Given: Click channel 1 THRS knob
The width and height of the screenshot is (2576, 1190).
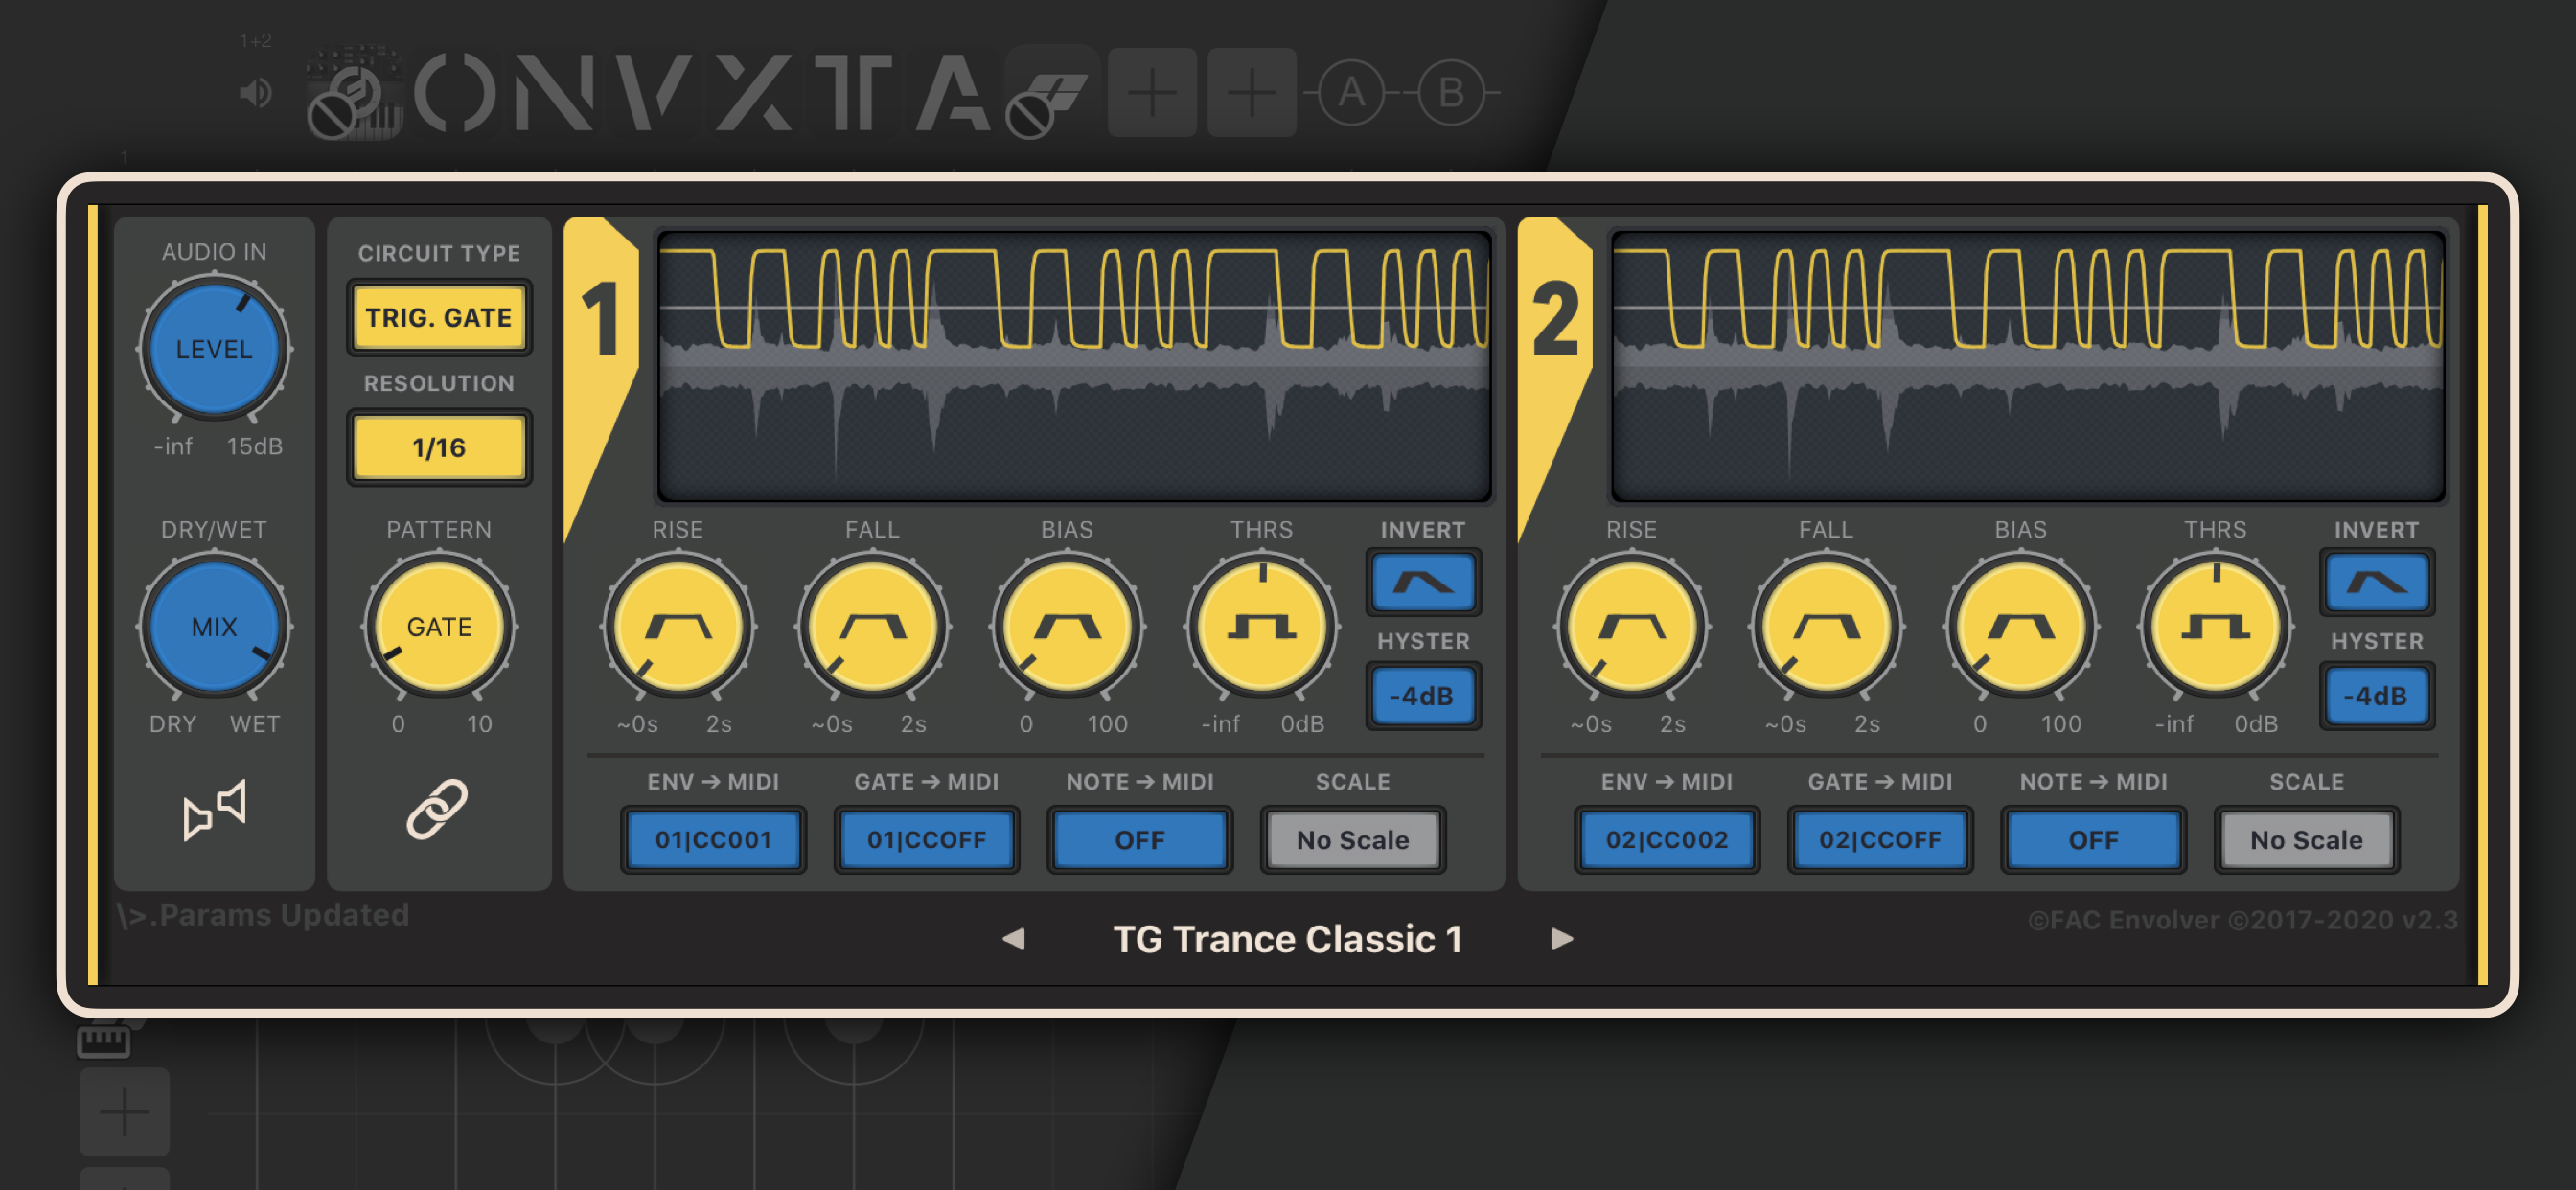Looking at the screenshot, I should tap(1262, 627).
